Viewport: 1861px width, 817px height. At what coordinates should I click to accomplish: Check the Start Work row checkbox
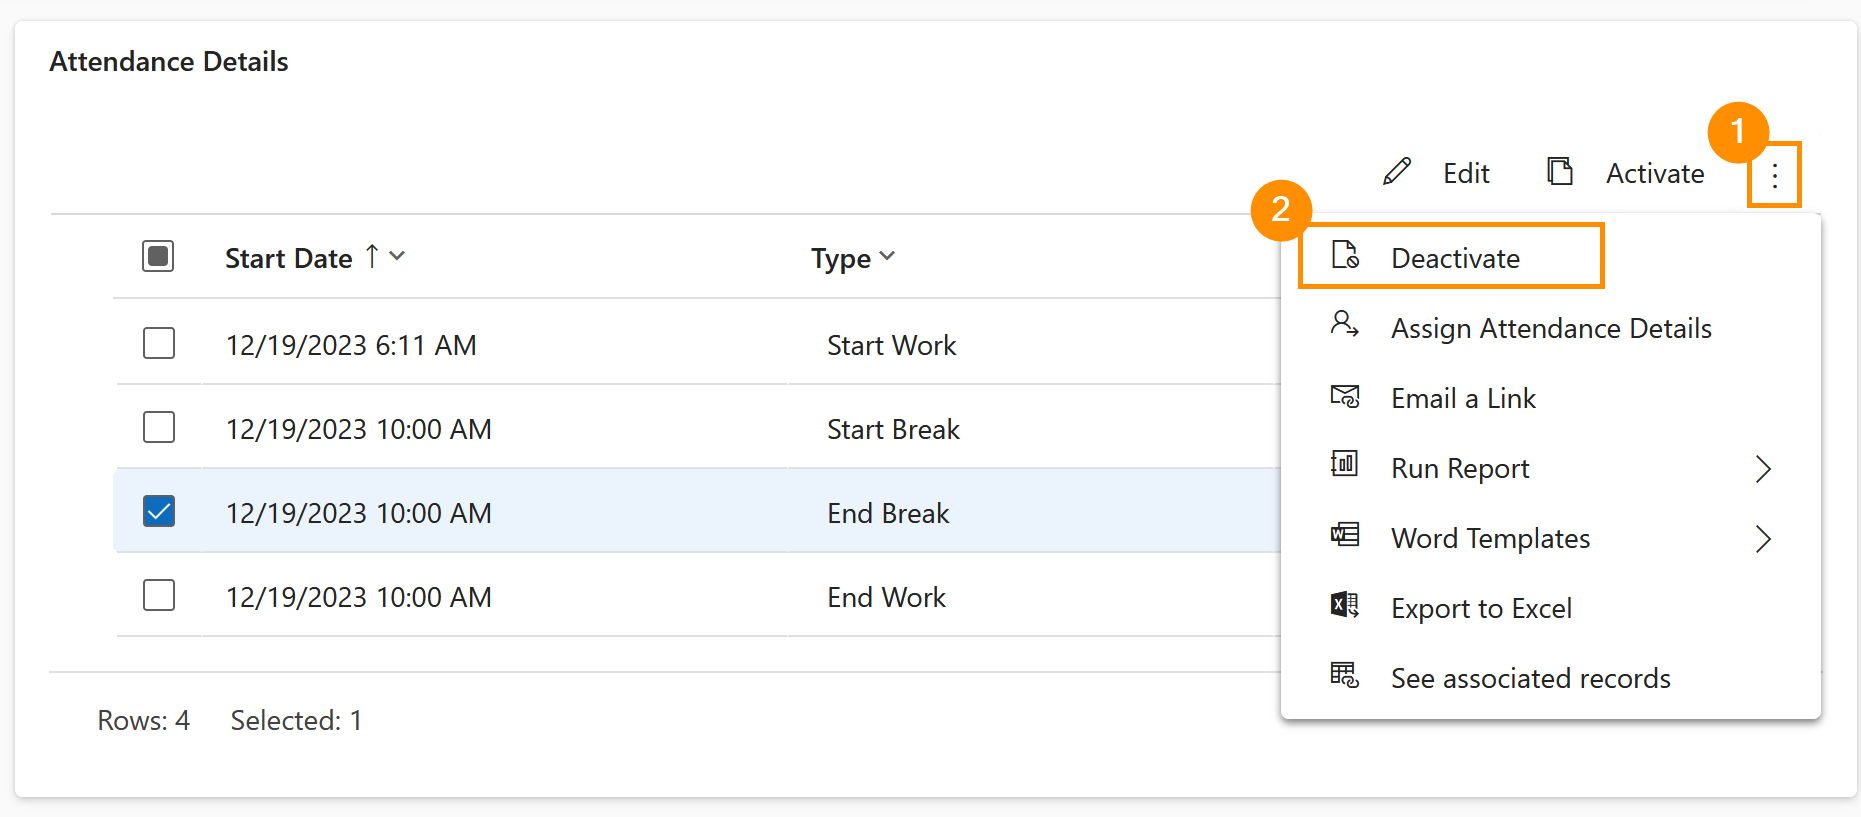point(158,343)
